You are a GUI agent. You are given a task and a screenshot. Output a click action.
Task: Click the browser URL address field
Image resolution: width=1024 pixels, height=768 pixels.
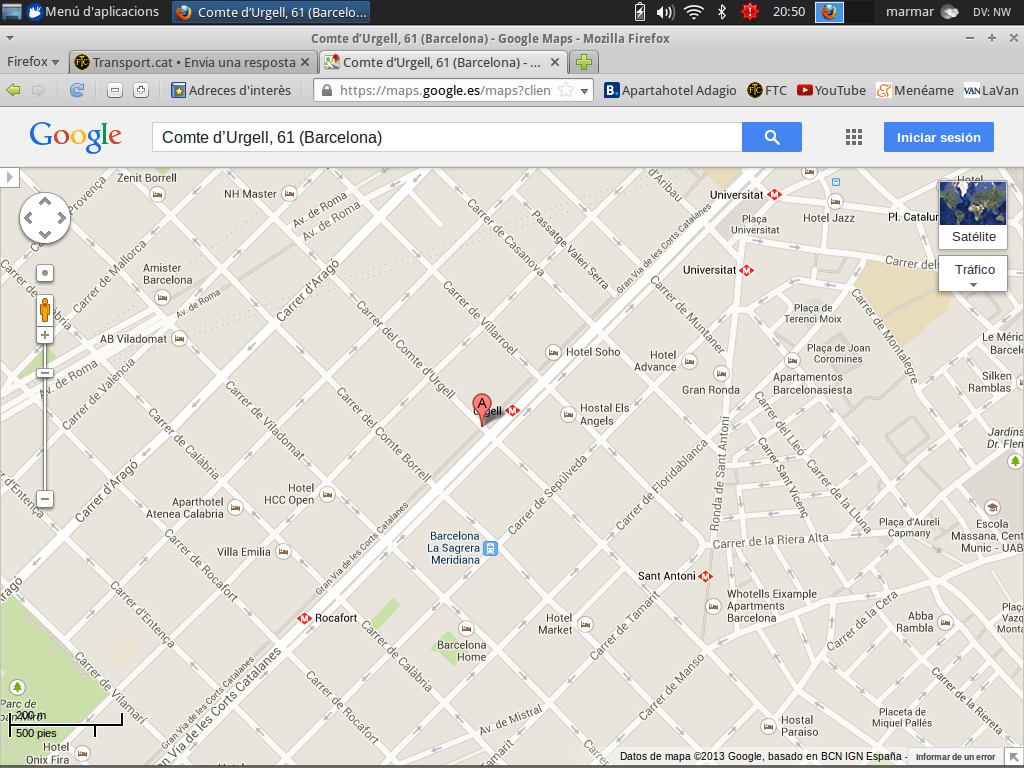click(445, 90)
